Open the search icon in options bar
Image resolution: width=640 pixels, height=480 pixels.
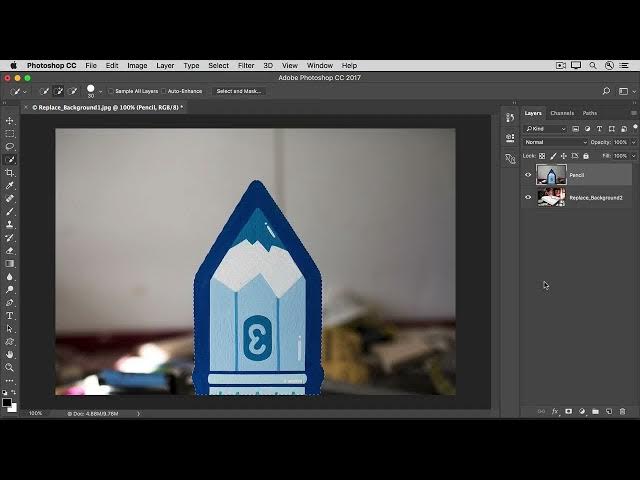[606, 91]
